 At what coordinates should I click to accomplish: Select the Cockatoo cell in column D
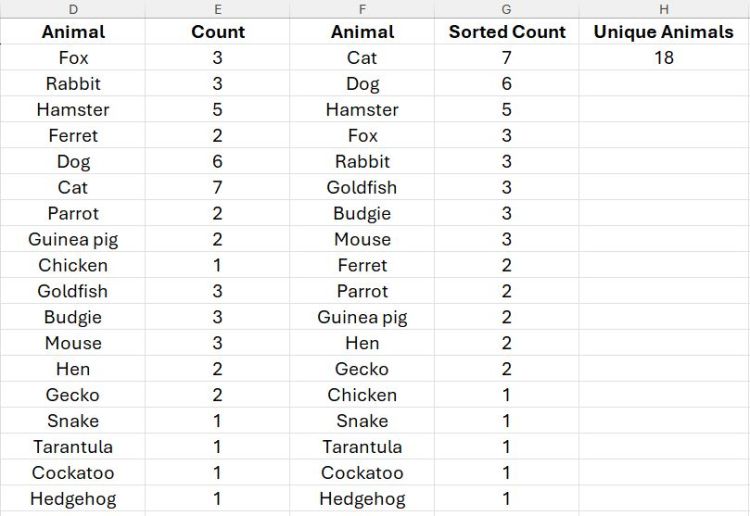(x=73, y=472)
